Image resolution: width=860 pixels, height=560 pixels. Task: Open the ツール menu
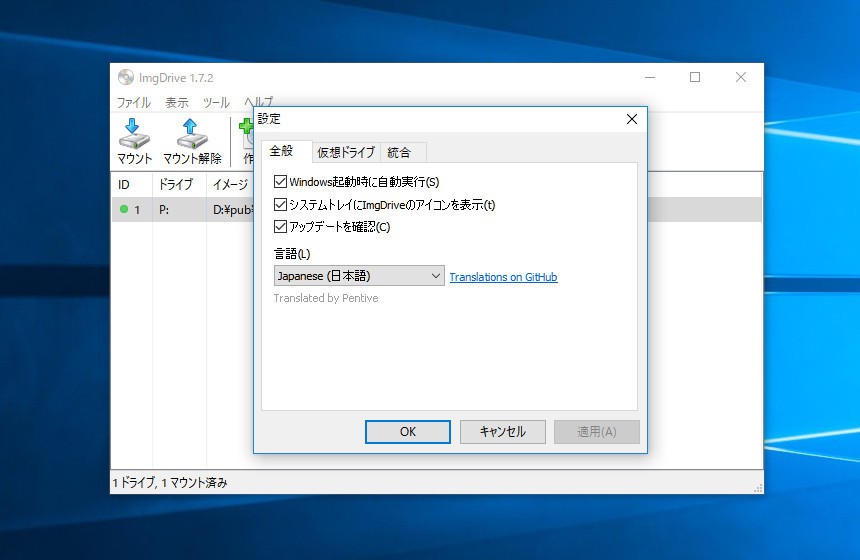click(216, 103)
